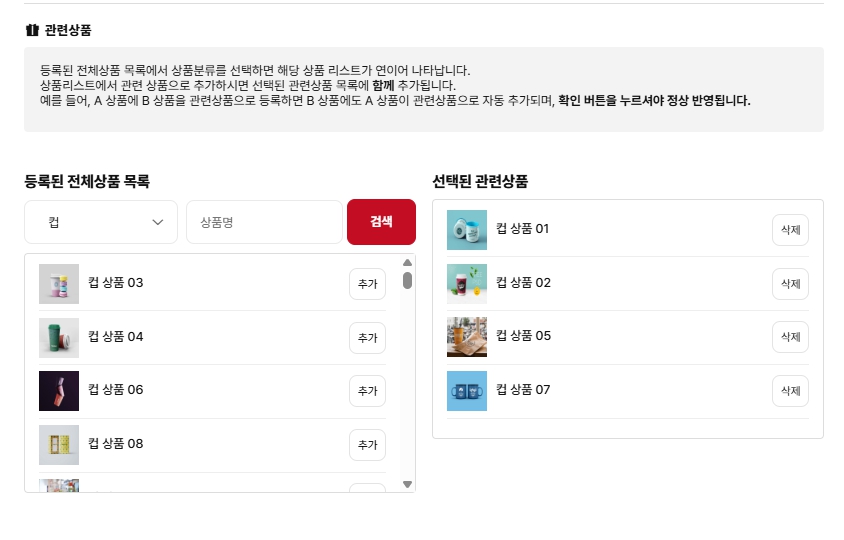
Task: Click the product list scrollbar up arrow
Action: pos(407,263)
